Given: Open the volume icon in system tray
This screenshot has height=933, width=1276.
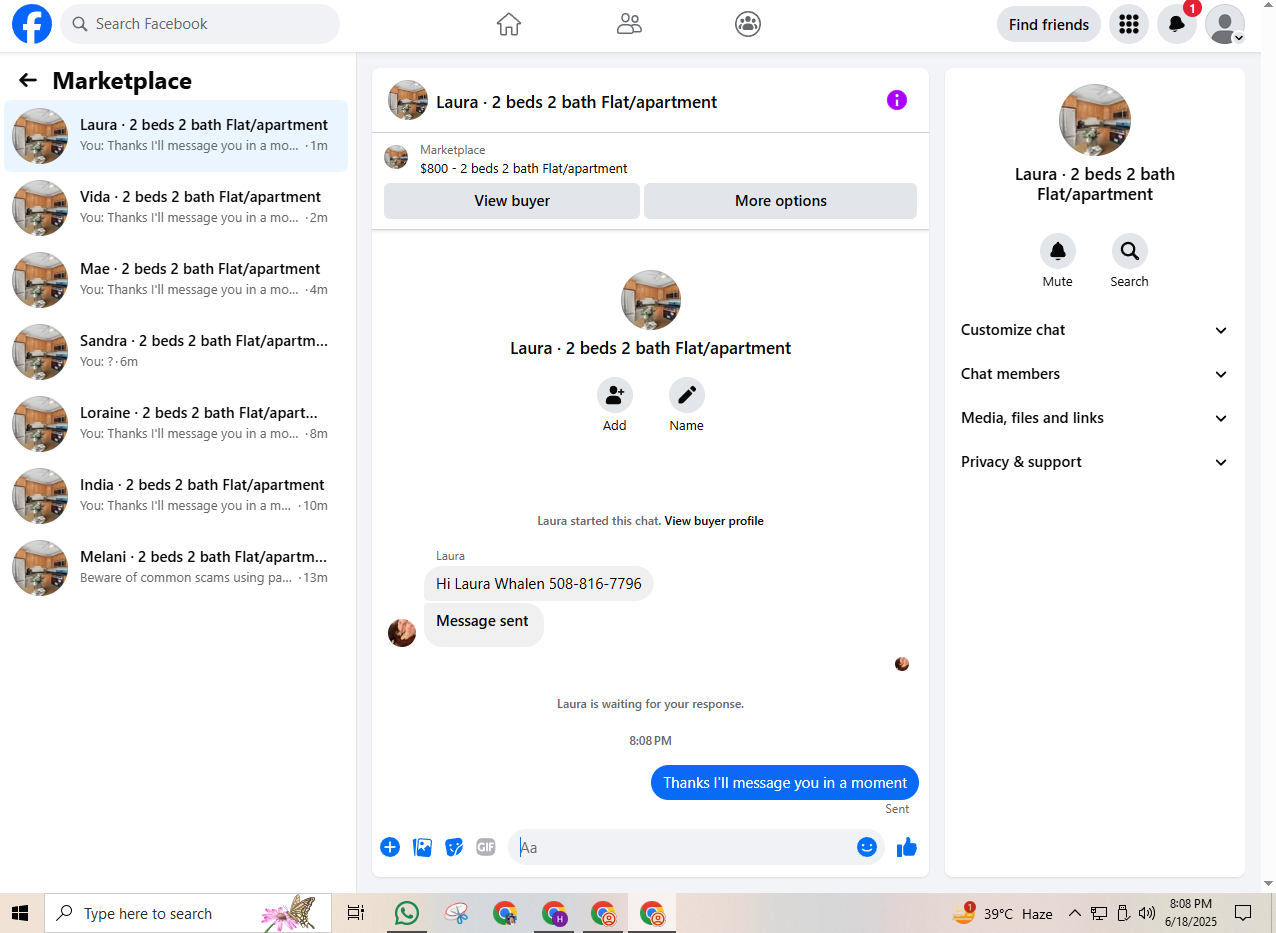Looking at the screenshot, I should [x=1147, y=913].
